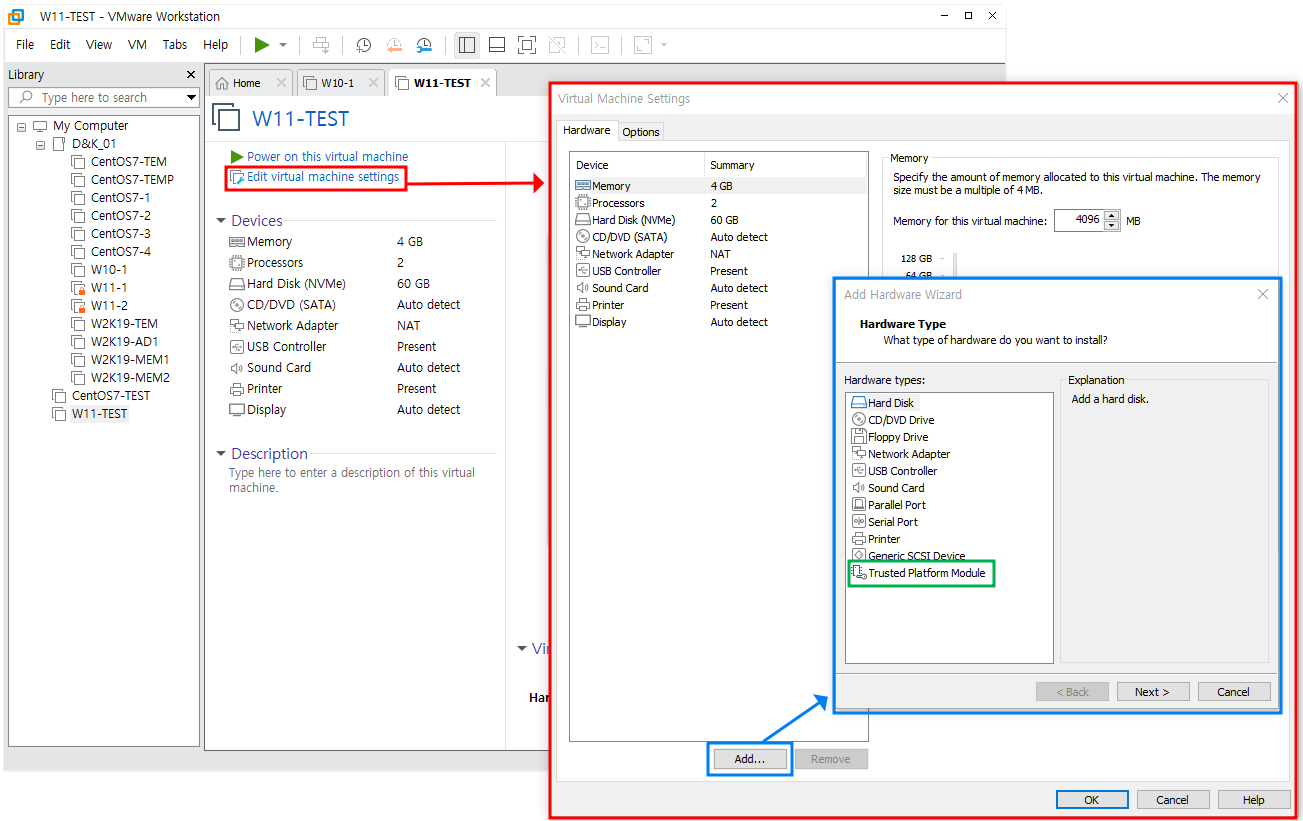Select W11-1 in the Library tree

tap(109, 288)
